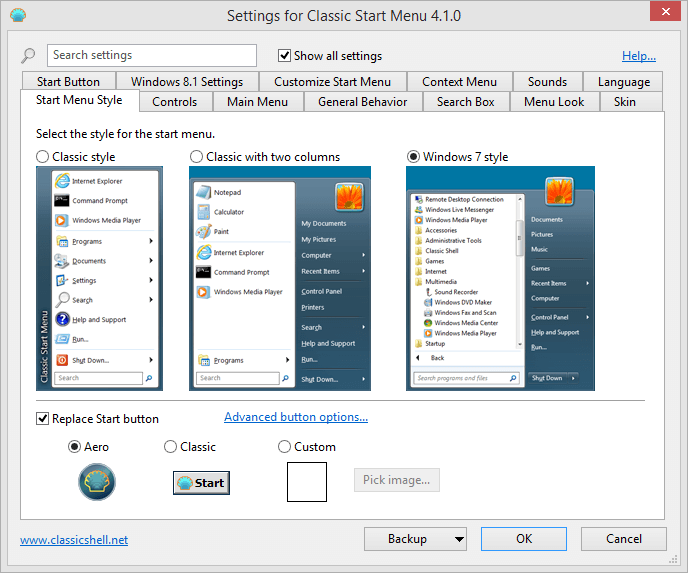The height and width of the screenshot is (573, 688).
Task: Click Search icon in Classic style preview
Action: coord(62,300)
